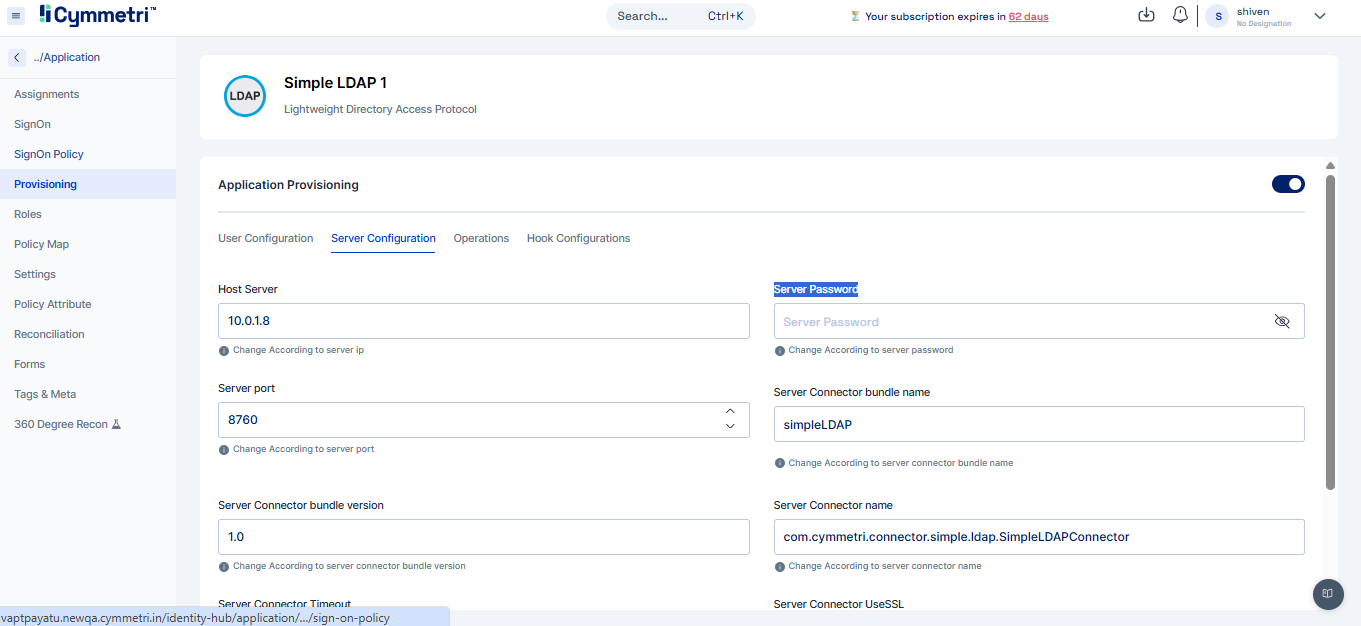Open the help book icon
The height and width of the screenshot is (626, 1361).
tap(1327, 593)
